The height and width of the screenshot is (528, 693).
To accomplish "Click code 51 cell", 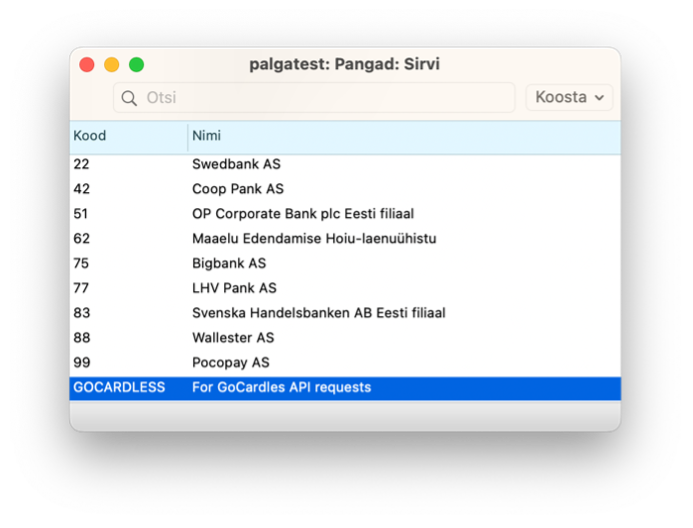I will coord(81,214).
